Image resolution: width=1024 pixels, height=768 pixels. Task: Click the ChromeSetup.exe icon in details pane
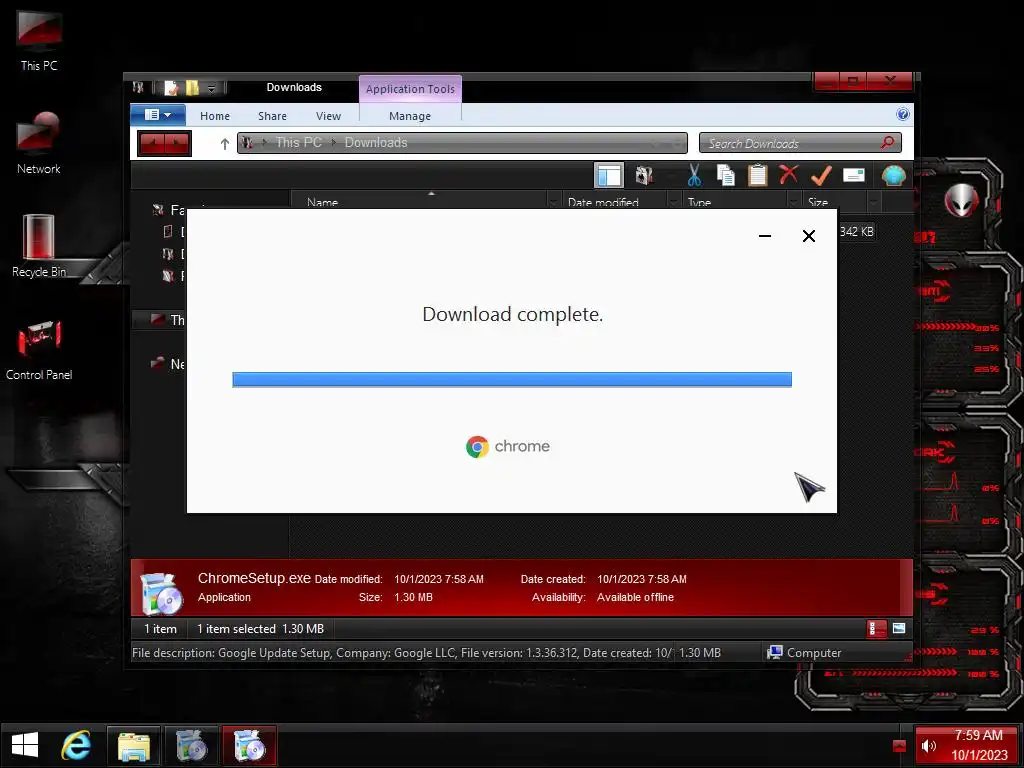tap(161, 592)
